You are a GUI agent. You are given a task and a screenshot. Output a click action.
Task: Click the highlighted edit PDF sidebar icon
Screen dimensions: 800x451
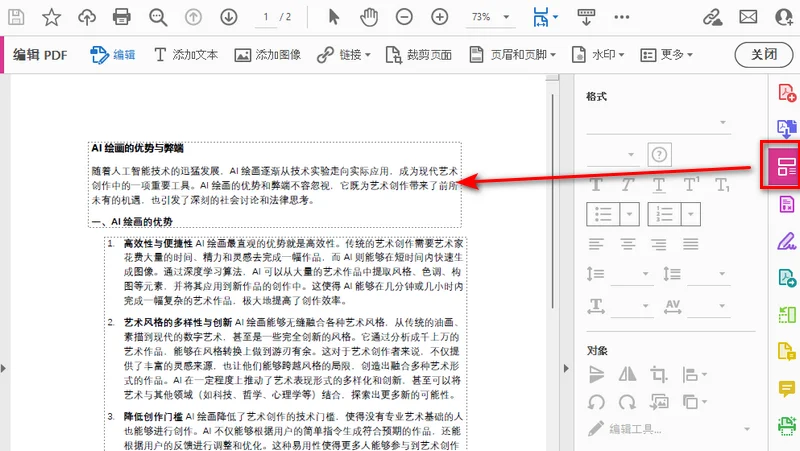[x=786, y=166]
